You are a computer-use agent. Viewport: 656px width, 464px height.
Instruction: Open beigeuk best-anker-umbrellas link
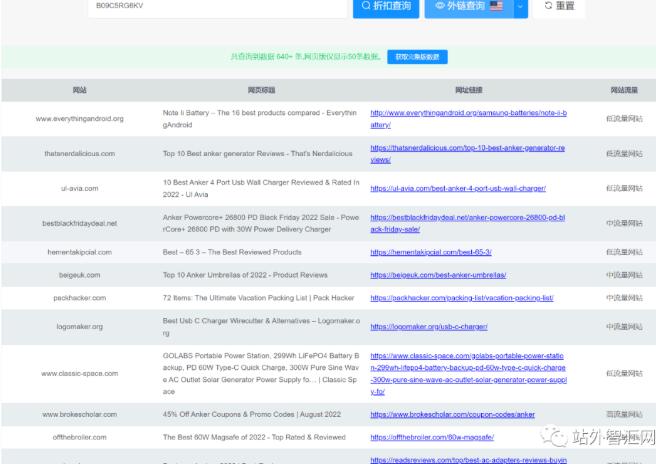[438, 275]
